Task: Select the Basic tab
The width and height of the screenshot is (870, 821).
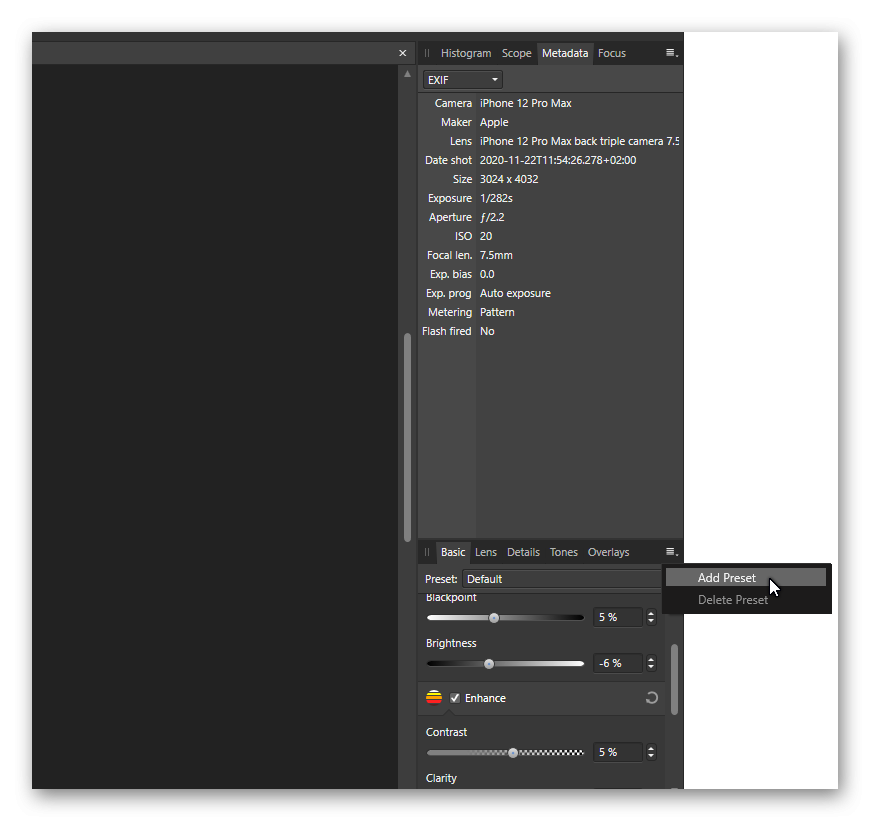Action: 453,552
